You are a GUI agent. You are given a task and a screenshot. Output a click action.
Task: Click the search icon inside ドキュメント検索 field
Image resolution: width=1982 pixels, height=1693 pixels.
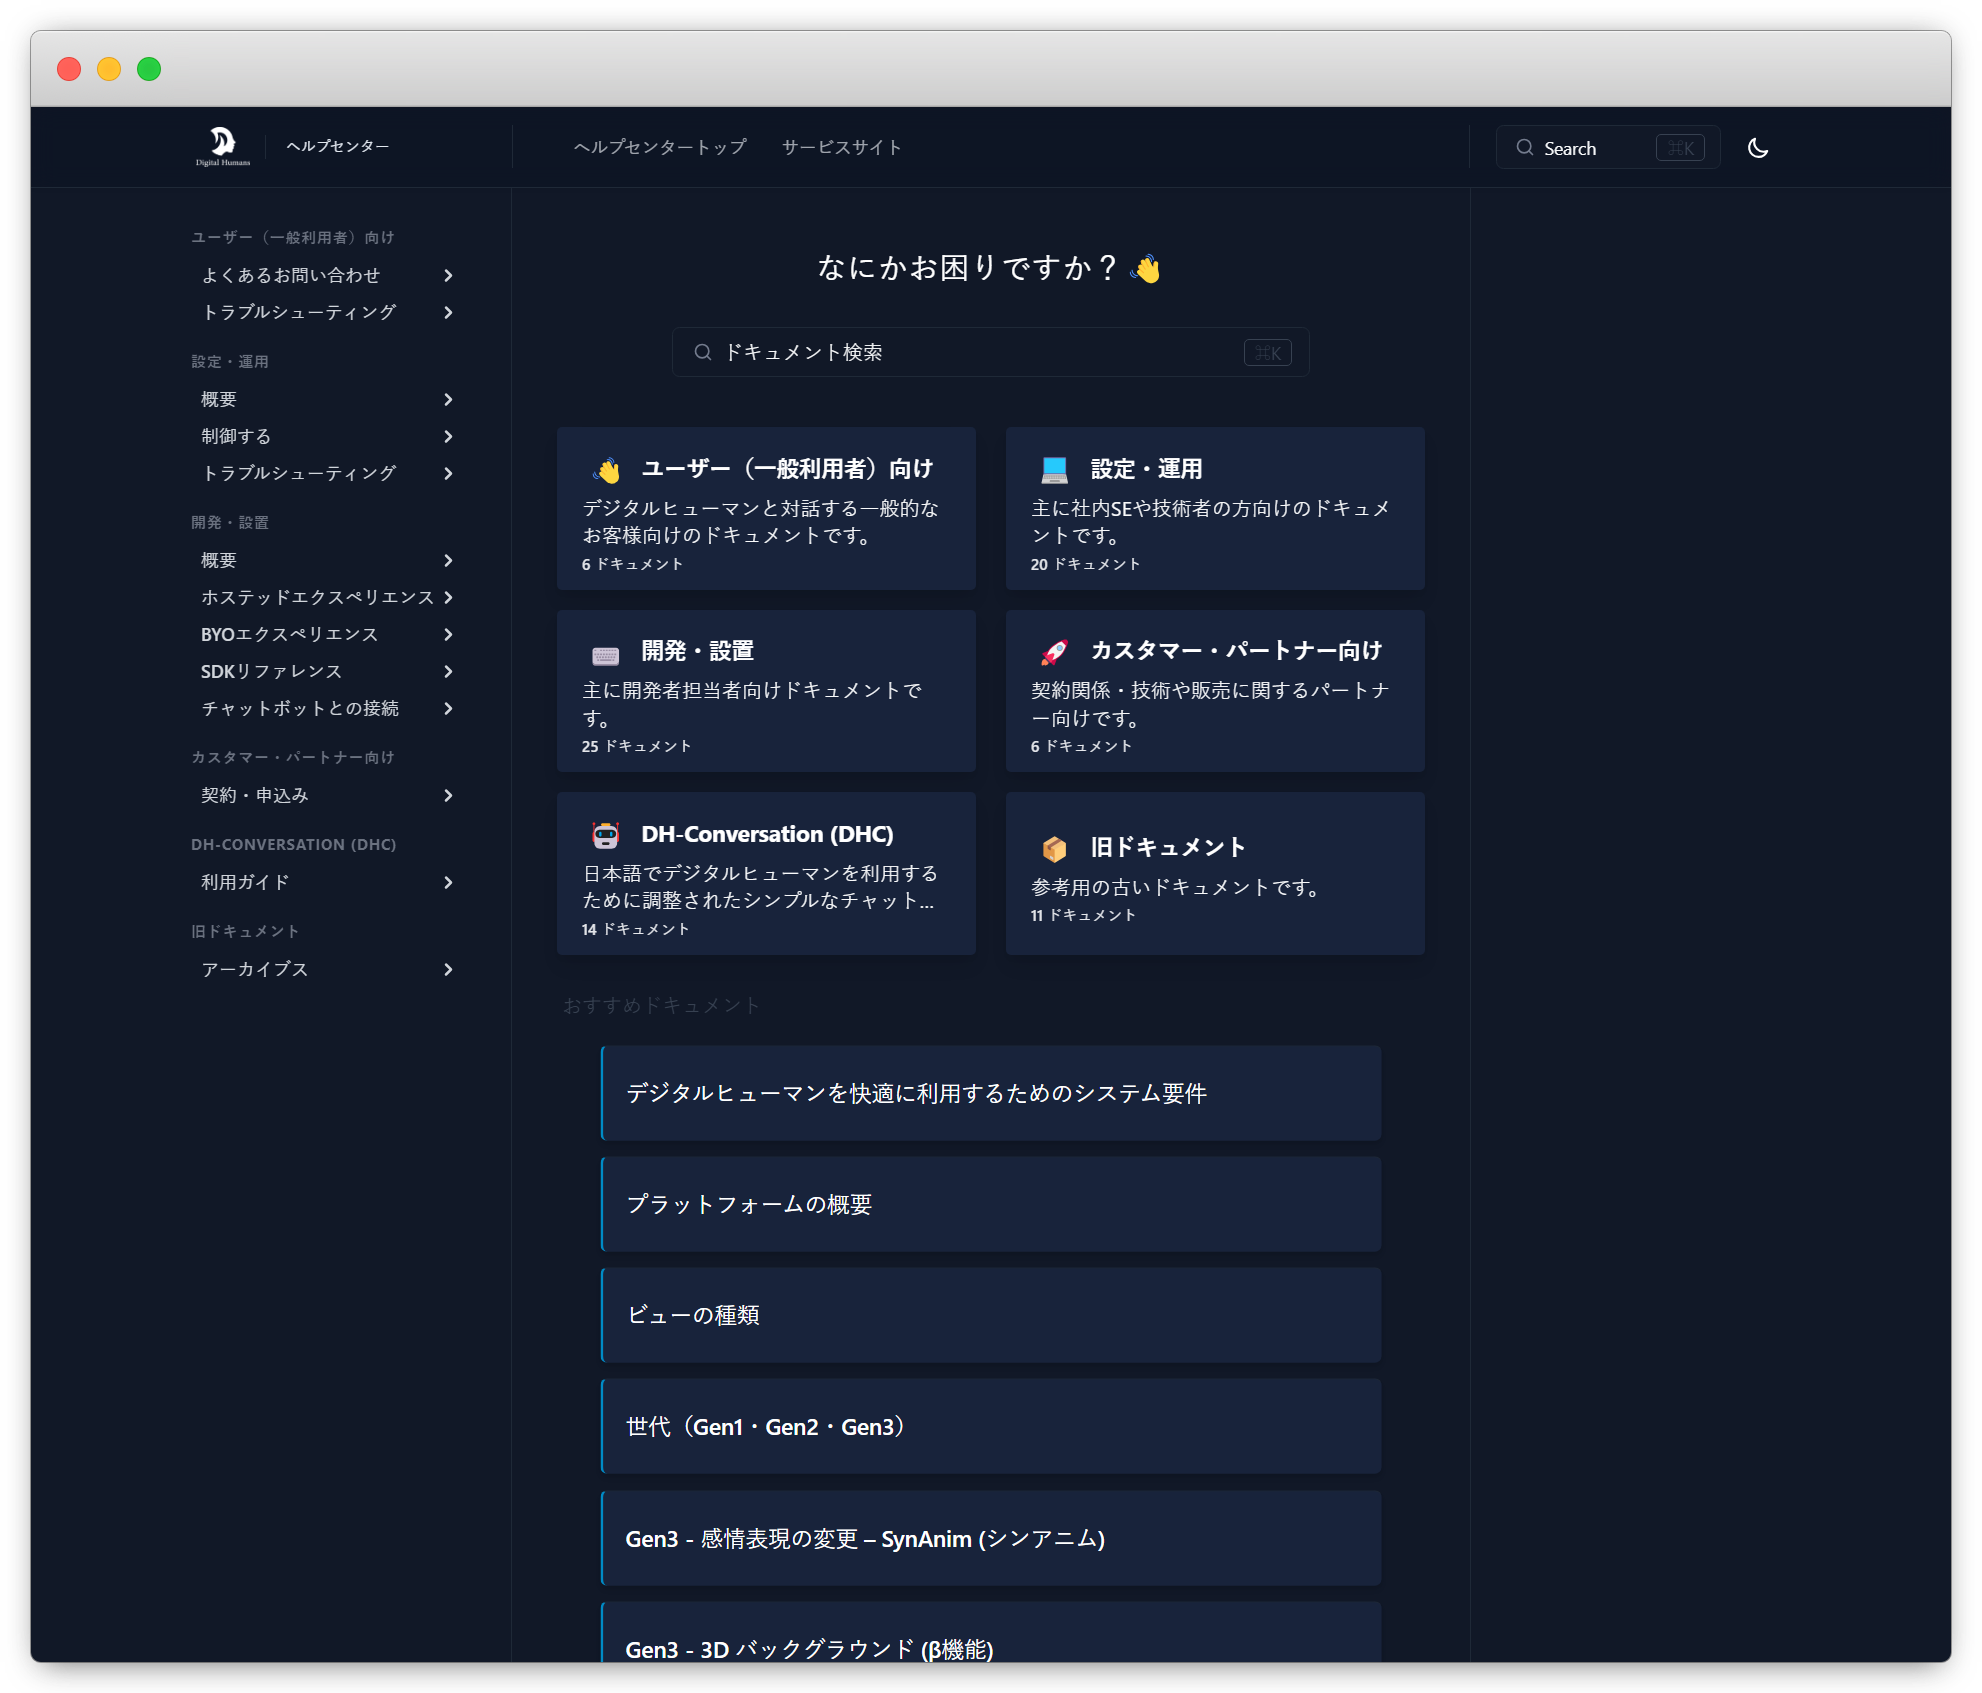703,352
